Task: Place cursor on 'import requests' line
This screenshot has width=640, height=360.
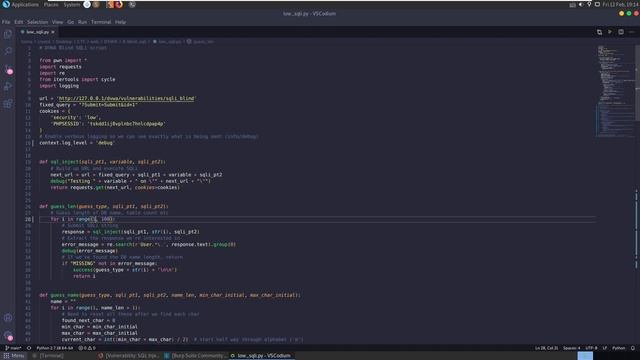Action: coord(60,67)
